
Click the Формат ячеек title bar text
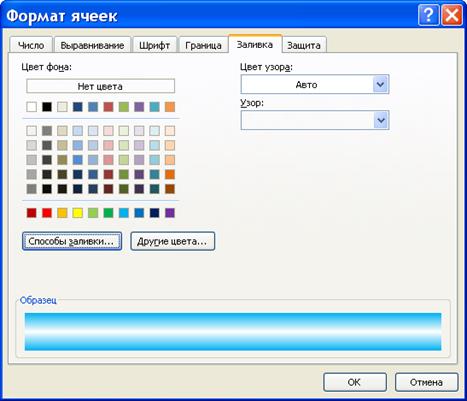coord(62,16)
